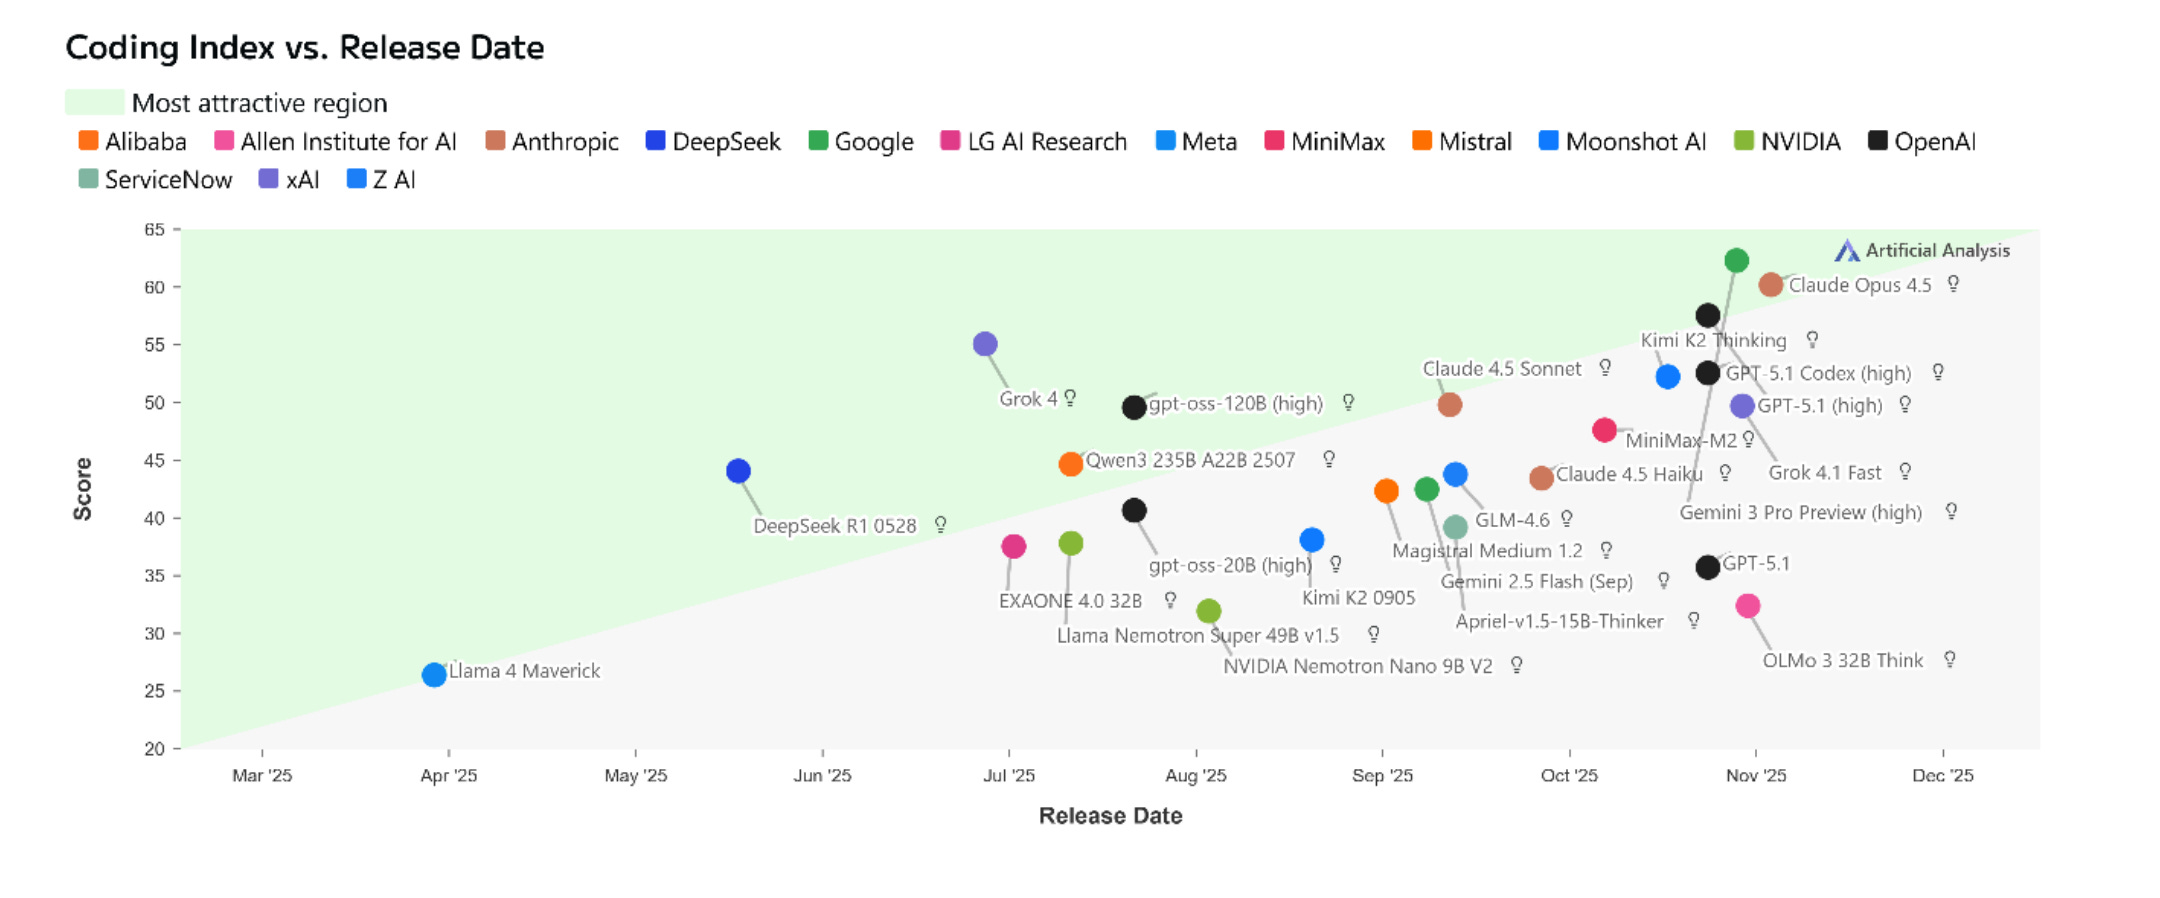Click the 'Llama 4 Maverick' label text
The image size is (2160, 898).
click(x=525, y=671)
